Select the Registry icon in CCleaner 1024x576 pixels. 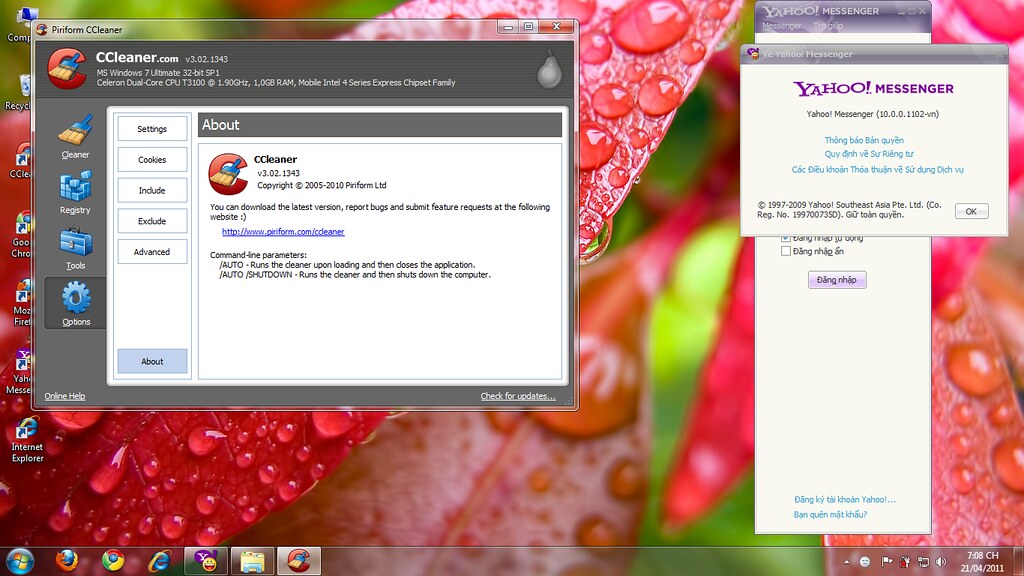pyautogui.click(x=75, y=190)
